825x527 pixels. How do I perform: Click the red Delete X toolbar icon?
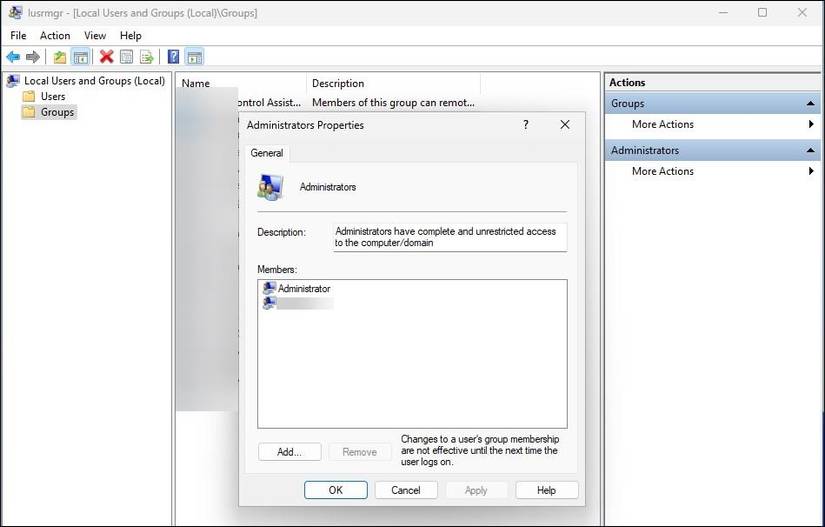[107, 57]
